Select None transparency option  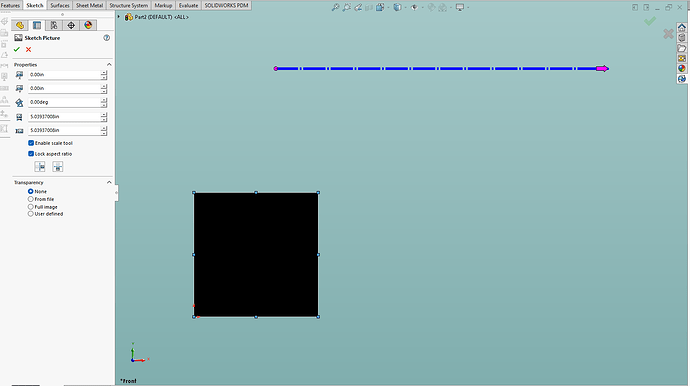[x=30, y=191]
